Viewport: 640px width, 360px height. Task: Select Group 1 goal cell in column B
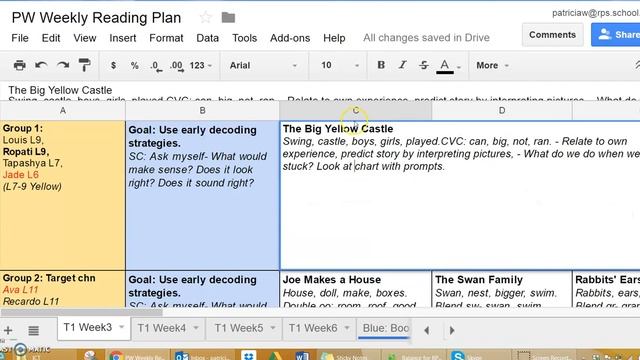coord(202,195)
